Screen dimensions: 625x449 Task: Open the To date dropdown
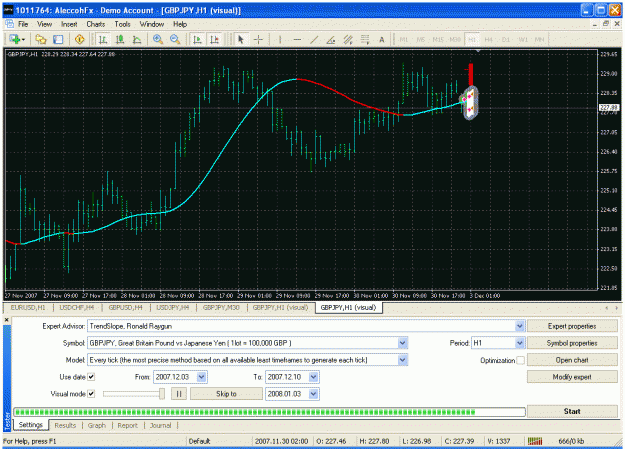[314, 377]
